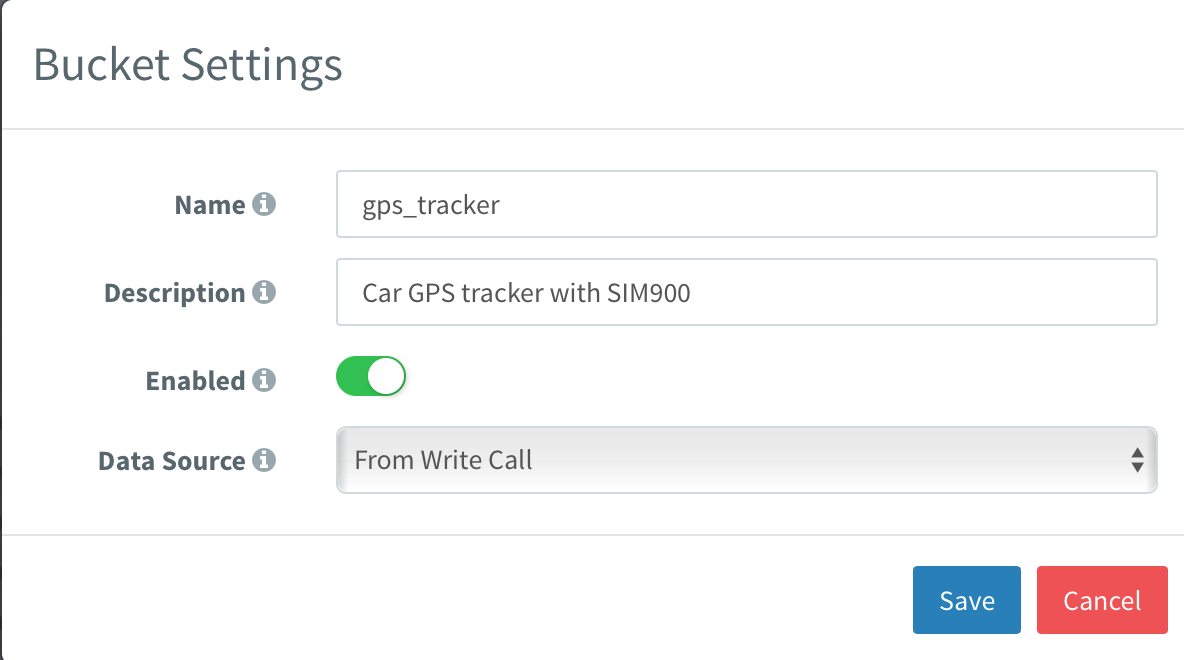Image resolution: width=1184 pixels, height=660 pixels.
Task: Click the info icon next to Description
Action: 265,291
